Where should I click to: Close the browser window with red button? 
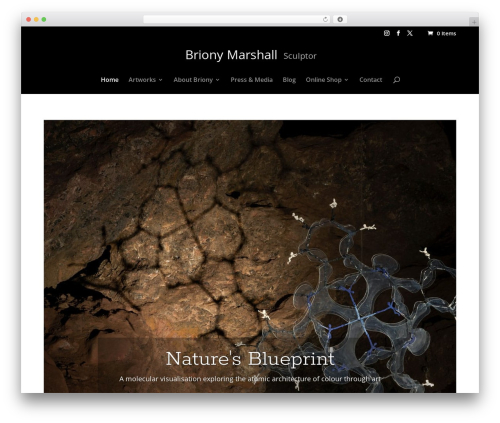(29, 19)
